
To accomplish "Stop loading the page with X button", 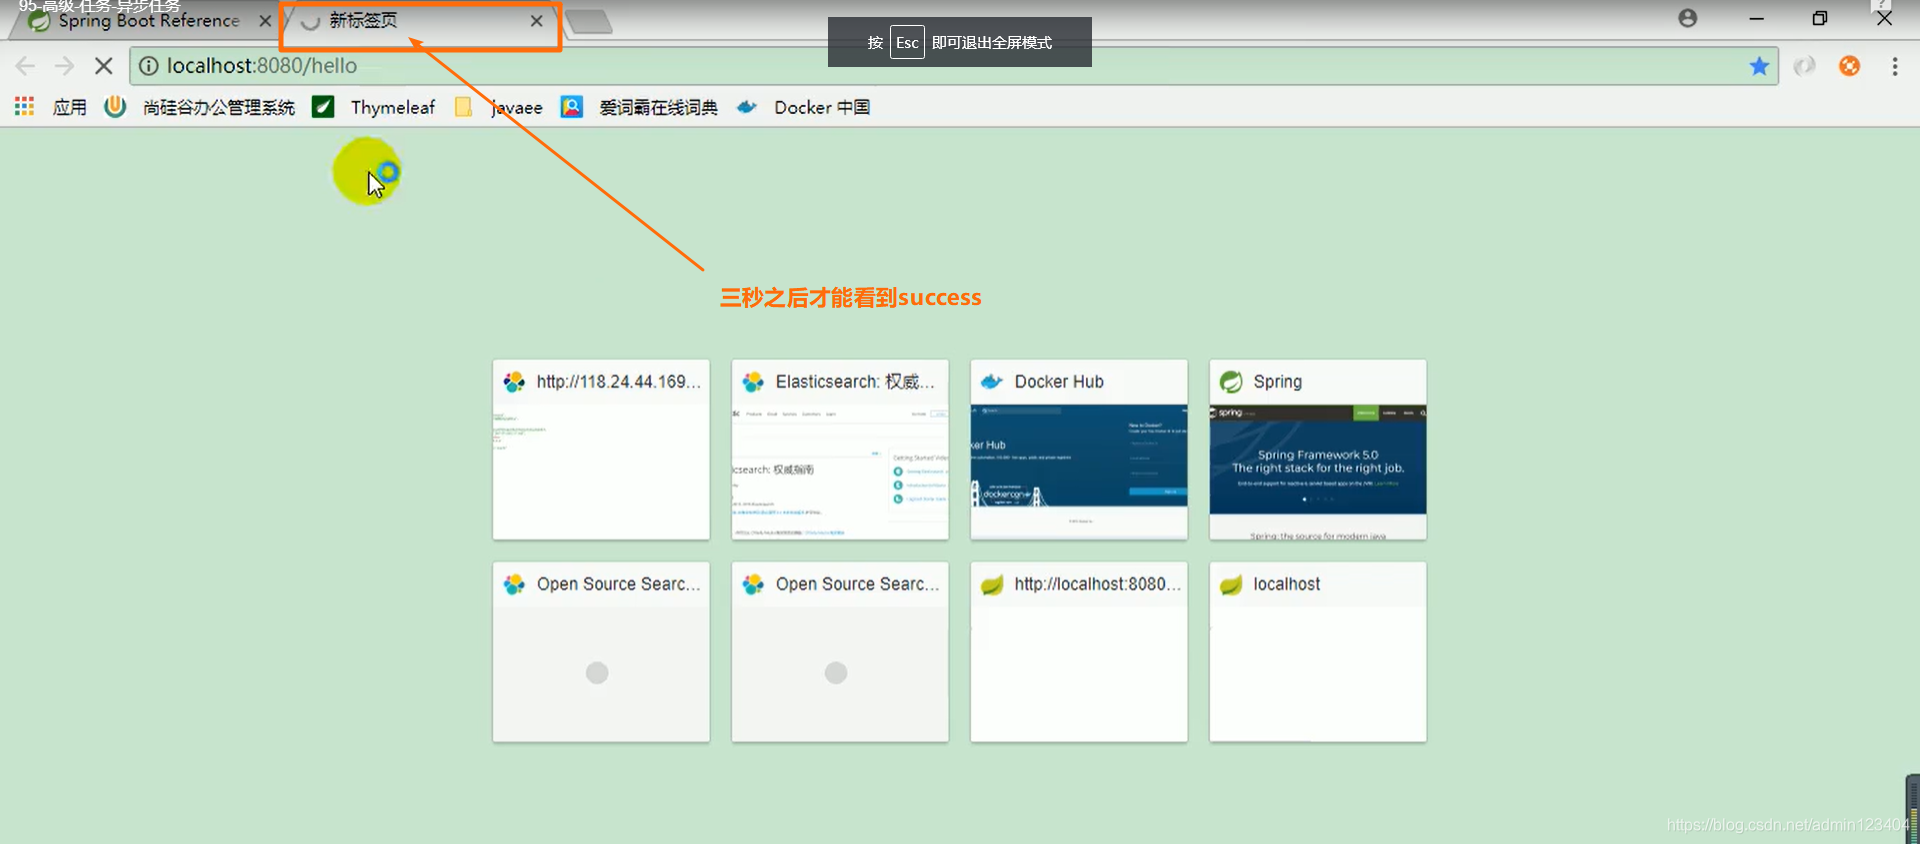I will click(103, 66).
